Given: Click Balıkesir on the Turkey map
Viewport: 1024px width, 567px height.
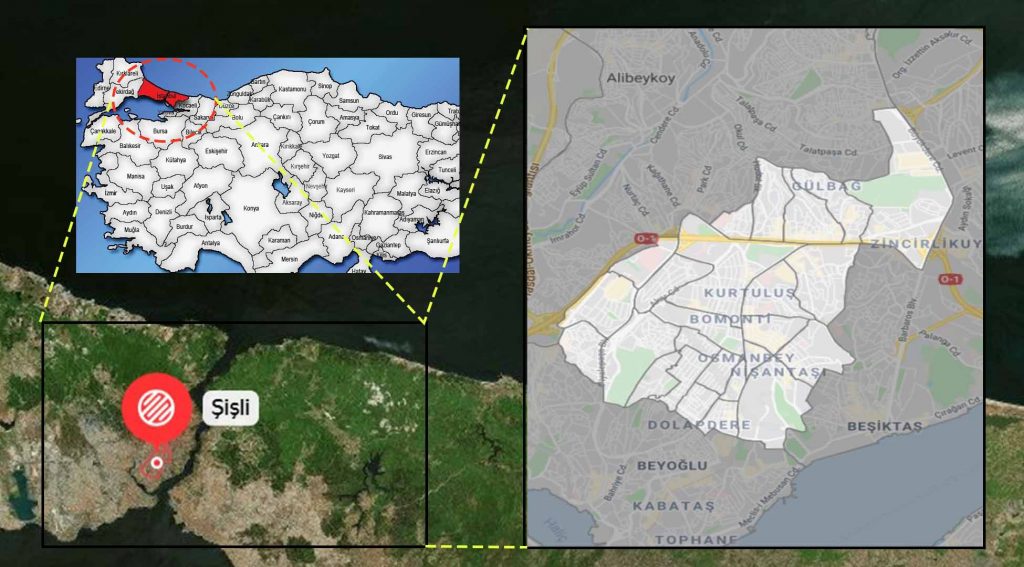Looking at the screenshot, I should [x=130, y=146].
